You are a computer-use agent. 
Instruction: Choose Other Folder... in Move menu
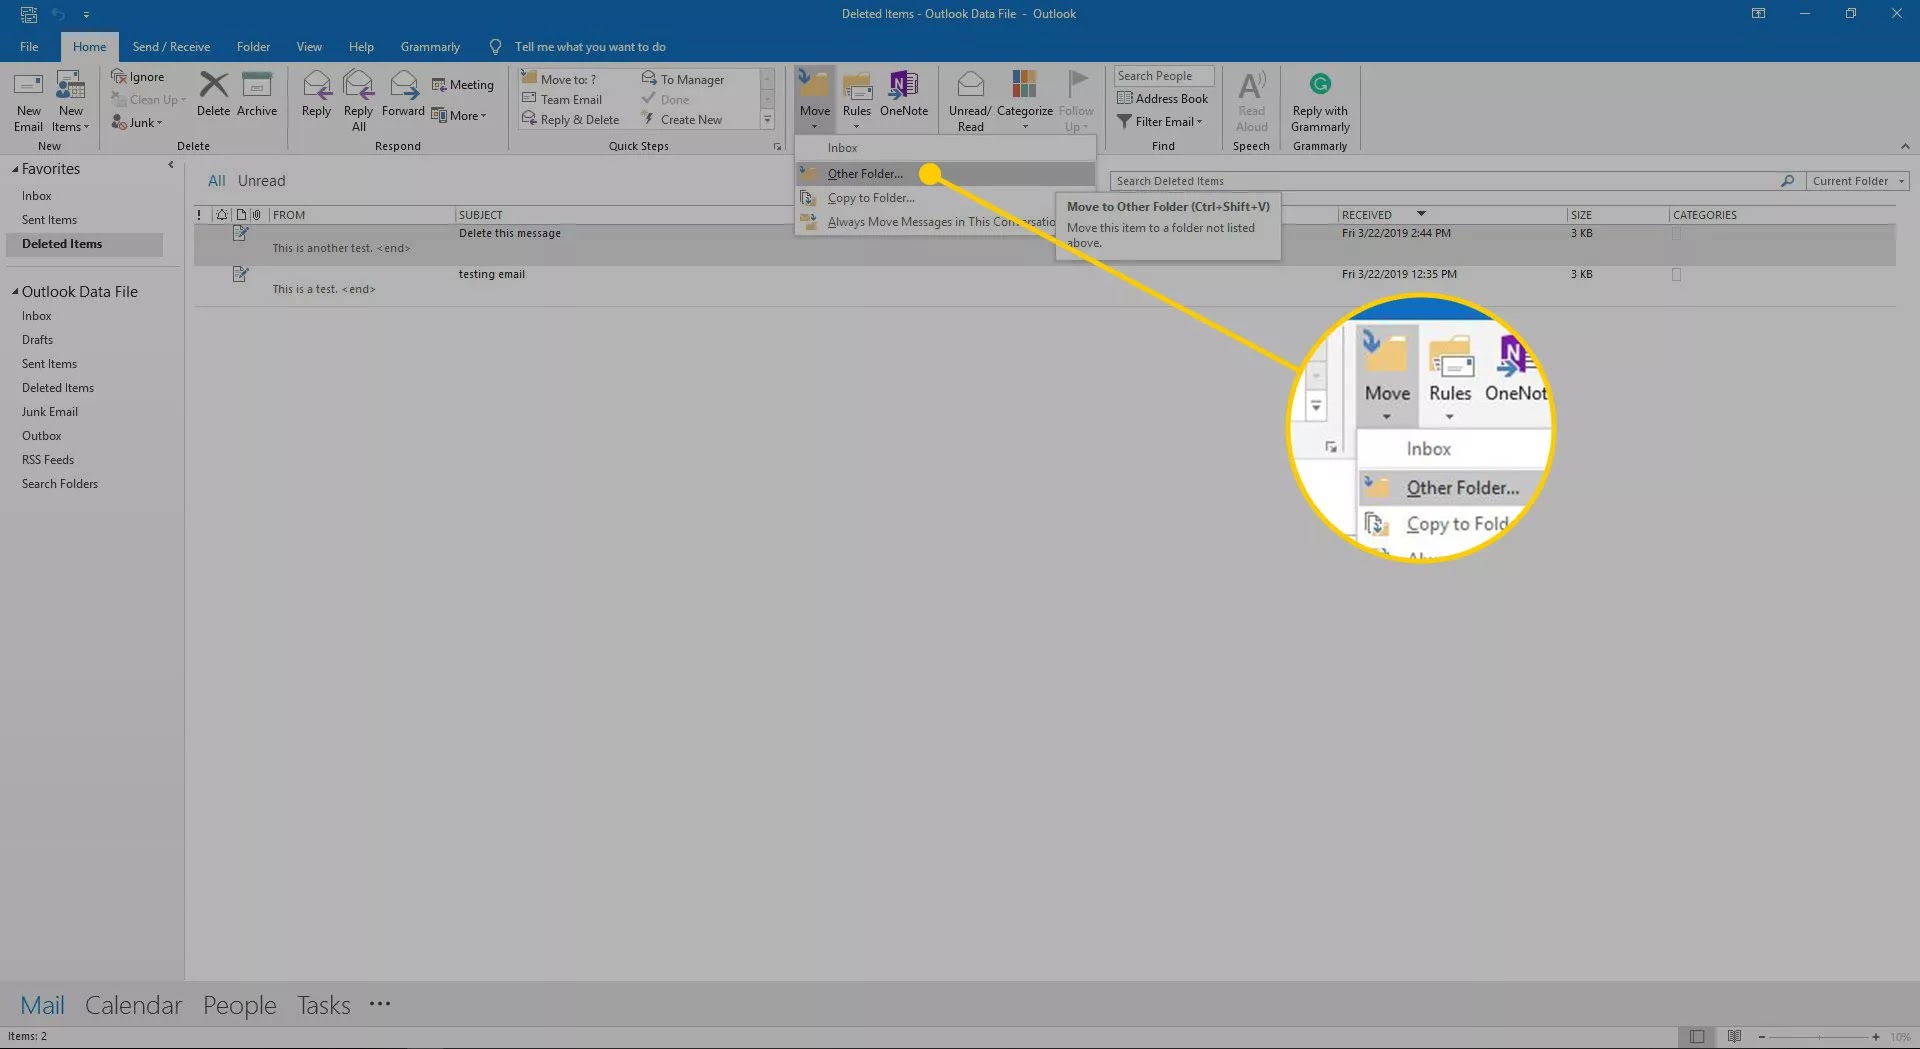(945, 174)
